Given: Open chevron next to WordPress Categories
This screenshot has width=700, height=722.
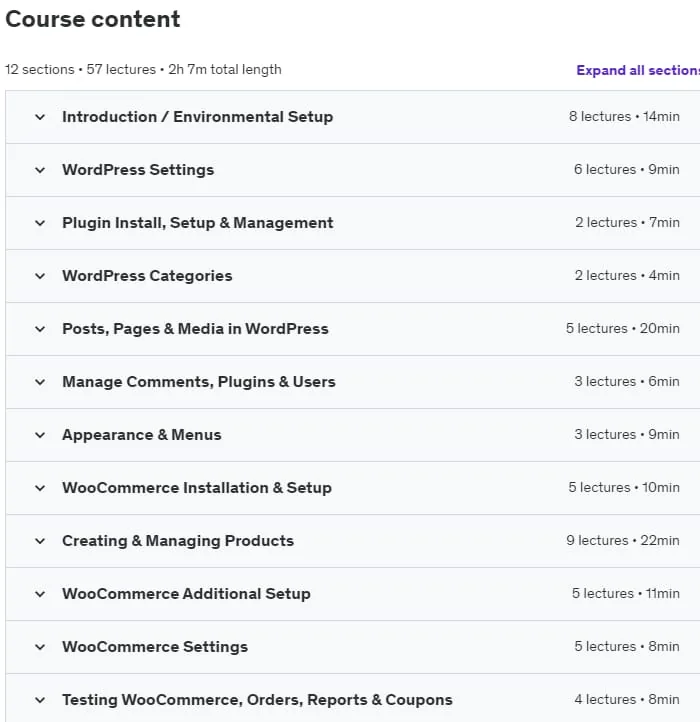Looking at the screenshot, I should click(40, 276).
